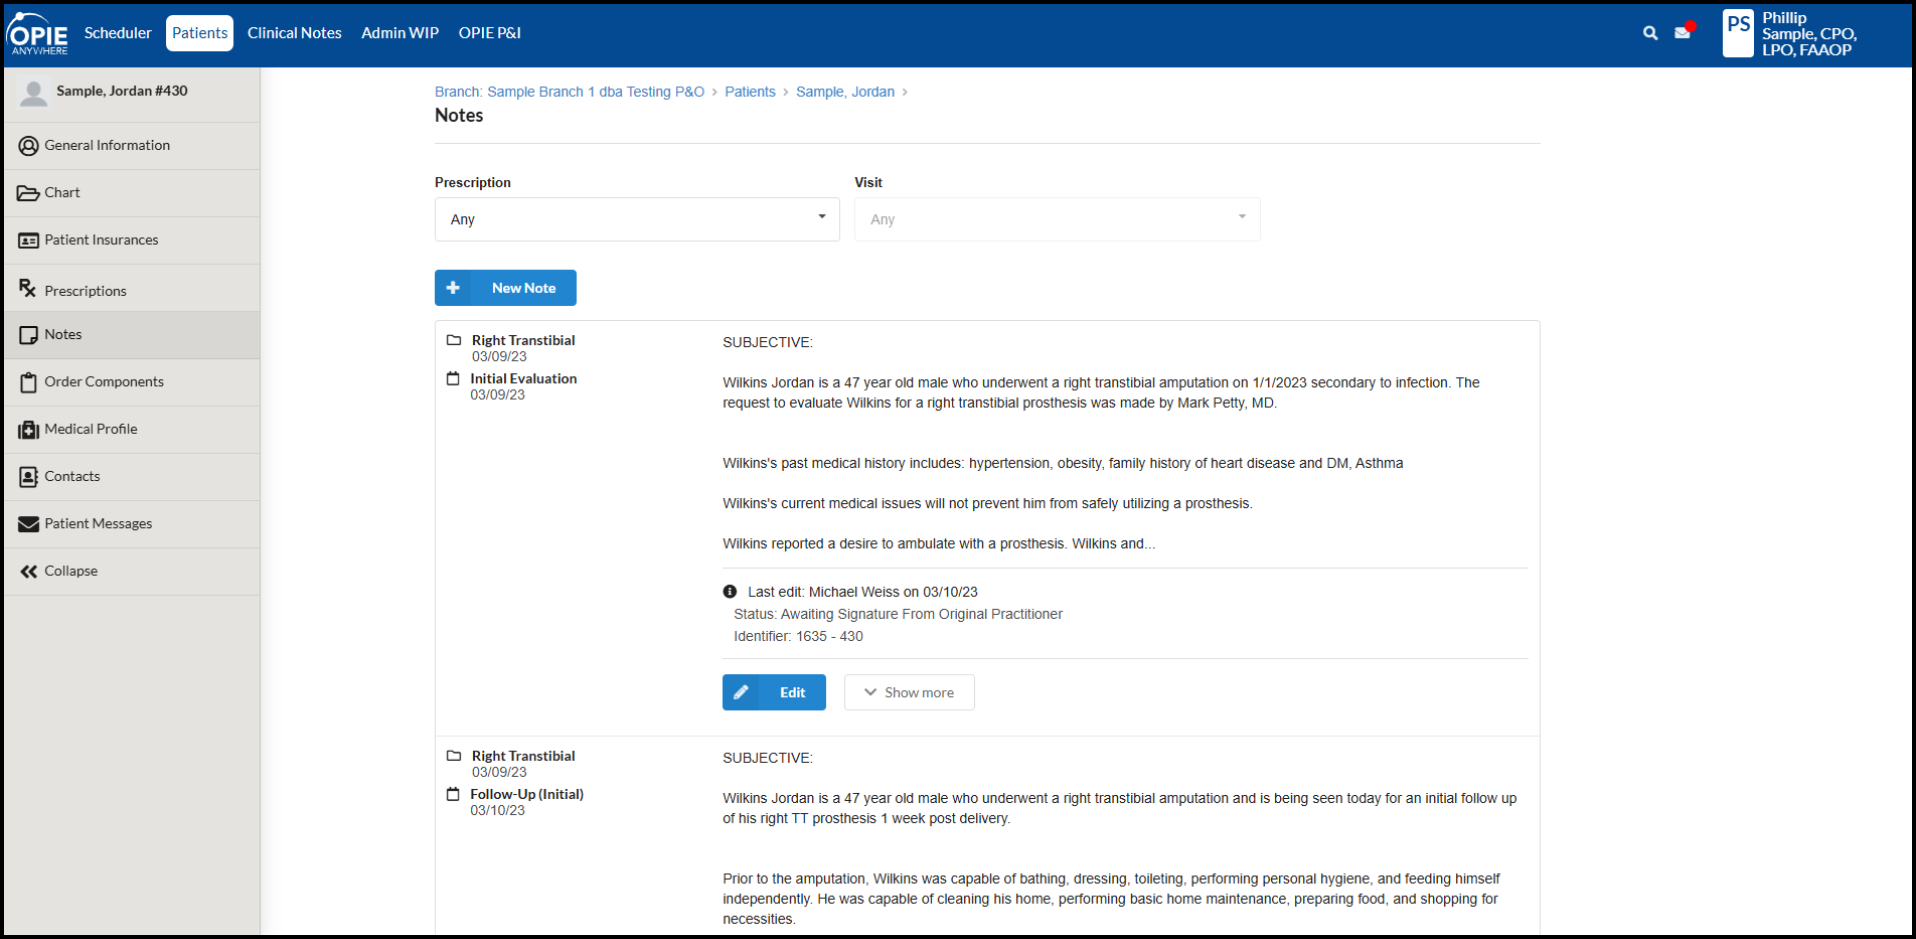Click calendar icon beside Follow-Up (Initial)
Screen dimensions: 1916x939
click(453, 794)
